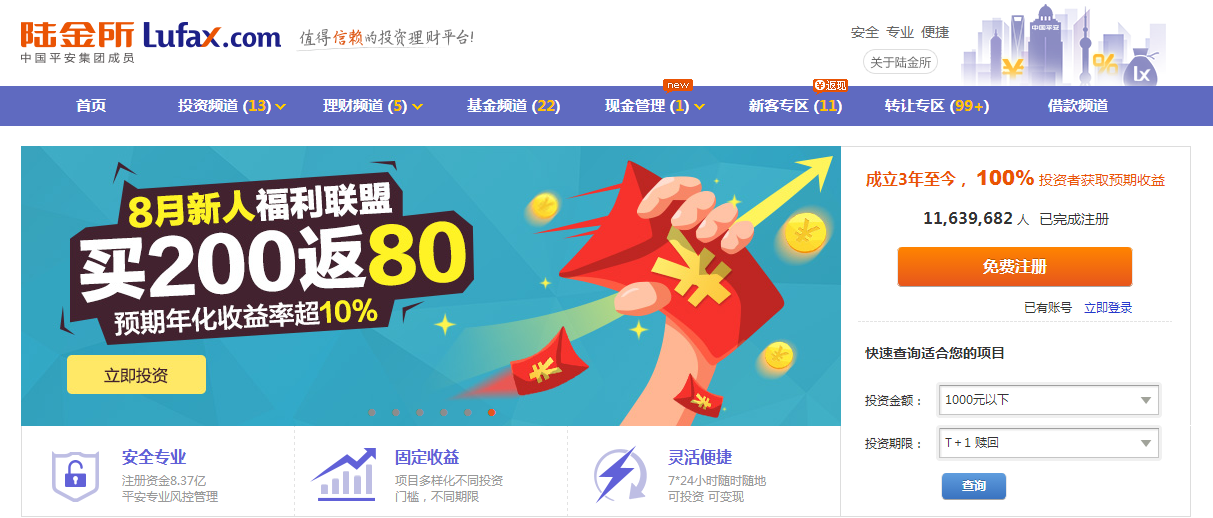Expand the 投资频道 menu chevron
Screen dimensions: 1213x518
click(x=281, y=106)
